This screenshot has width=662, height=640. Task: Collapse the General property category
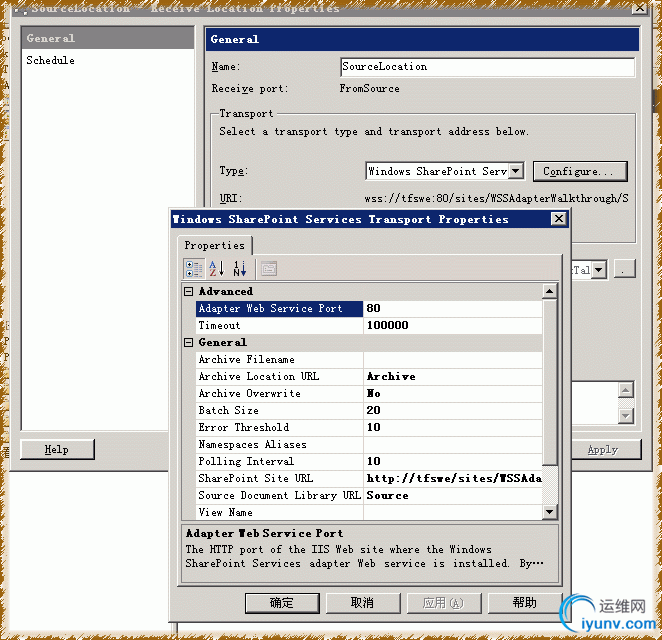pyautogui.click(x=189, y=342)
